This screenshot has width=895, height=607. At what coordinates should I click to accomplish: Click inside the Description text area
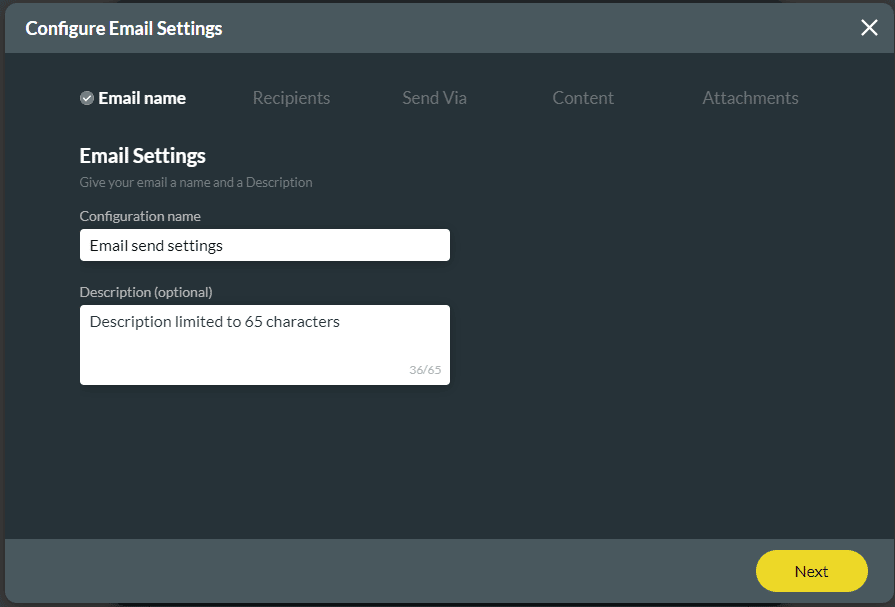tap(264, 352)
